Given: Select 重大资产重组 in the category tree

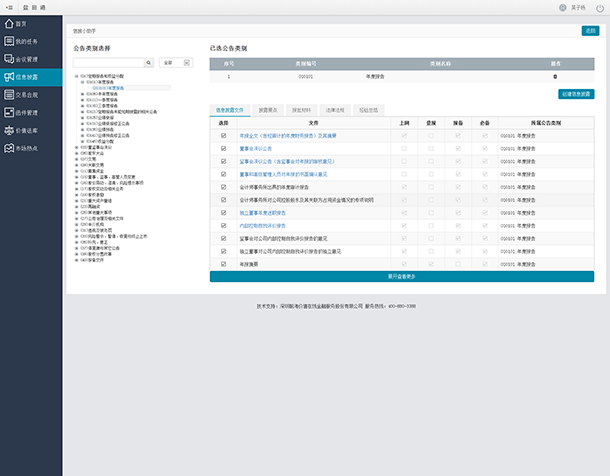Looking at the screenshot, I should 96,201.
